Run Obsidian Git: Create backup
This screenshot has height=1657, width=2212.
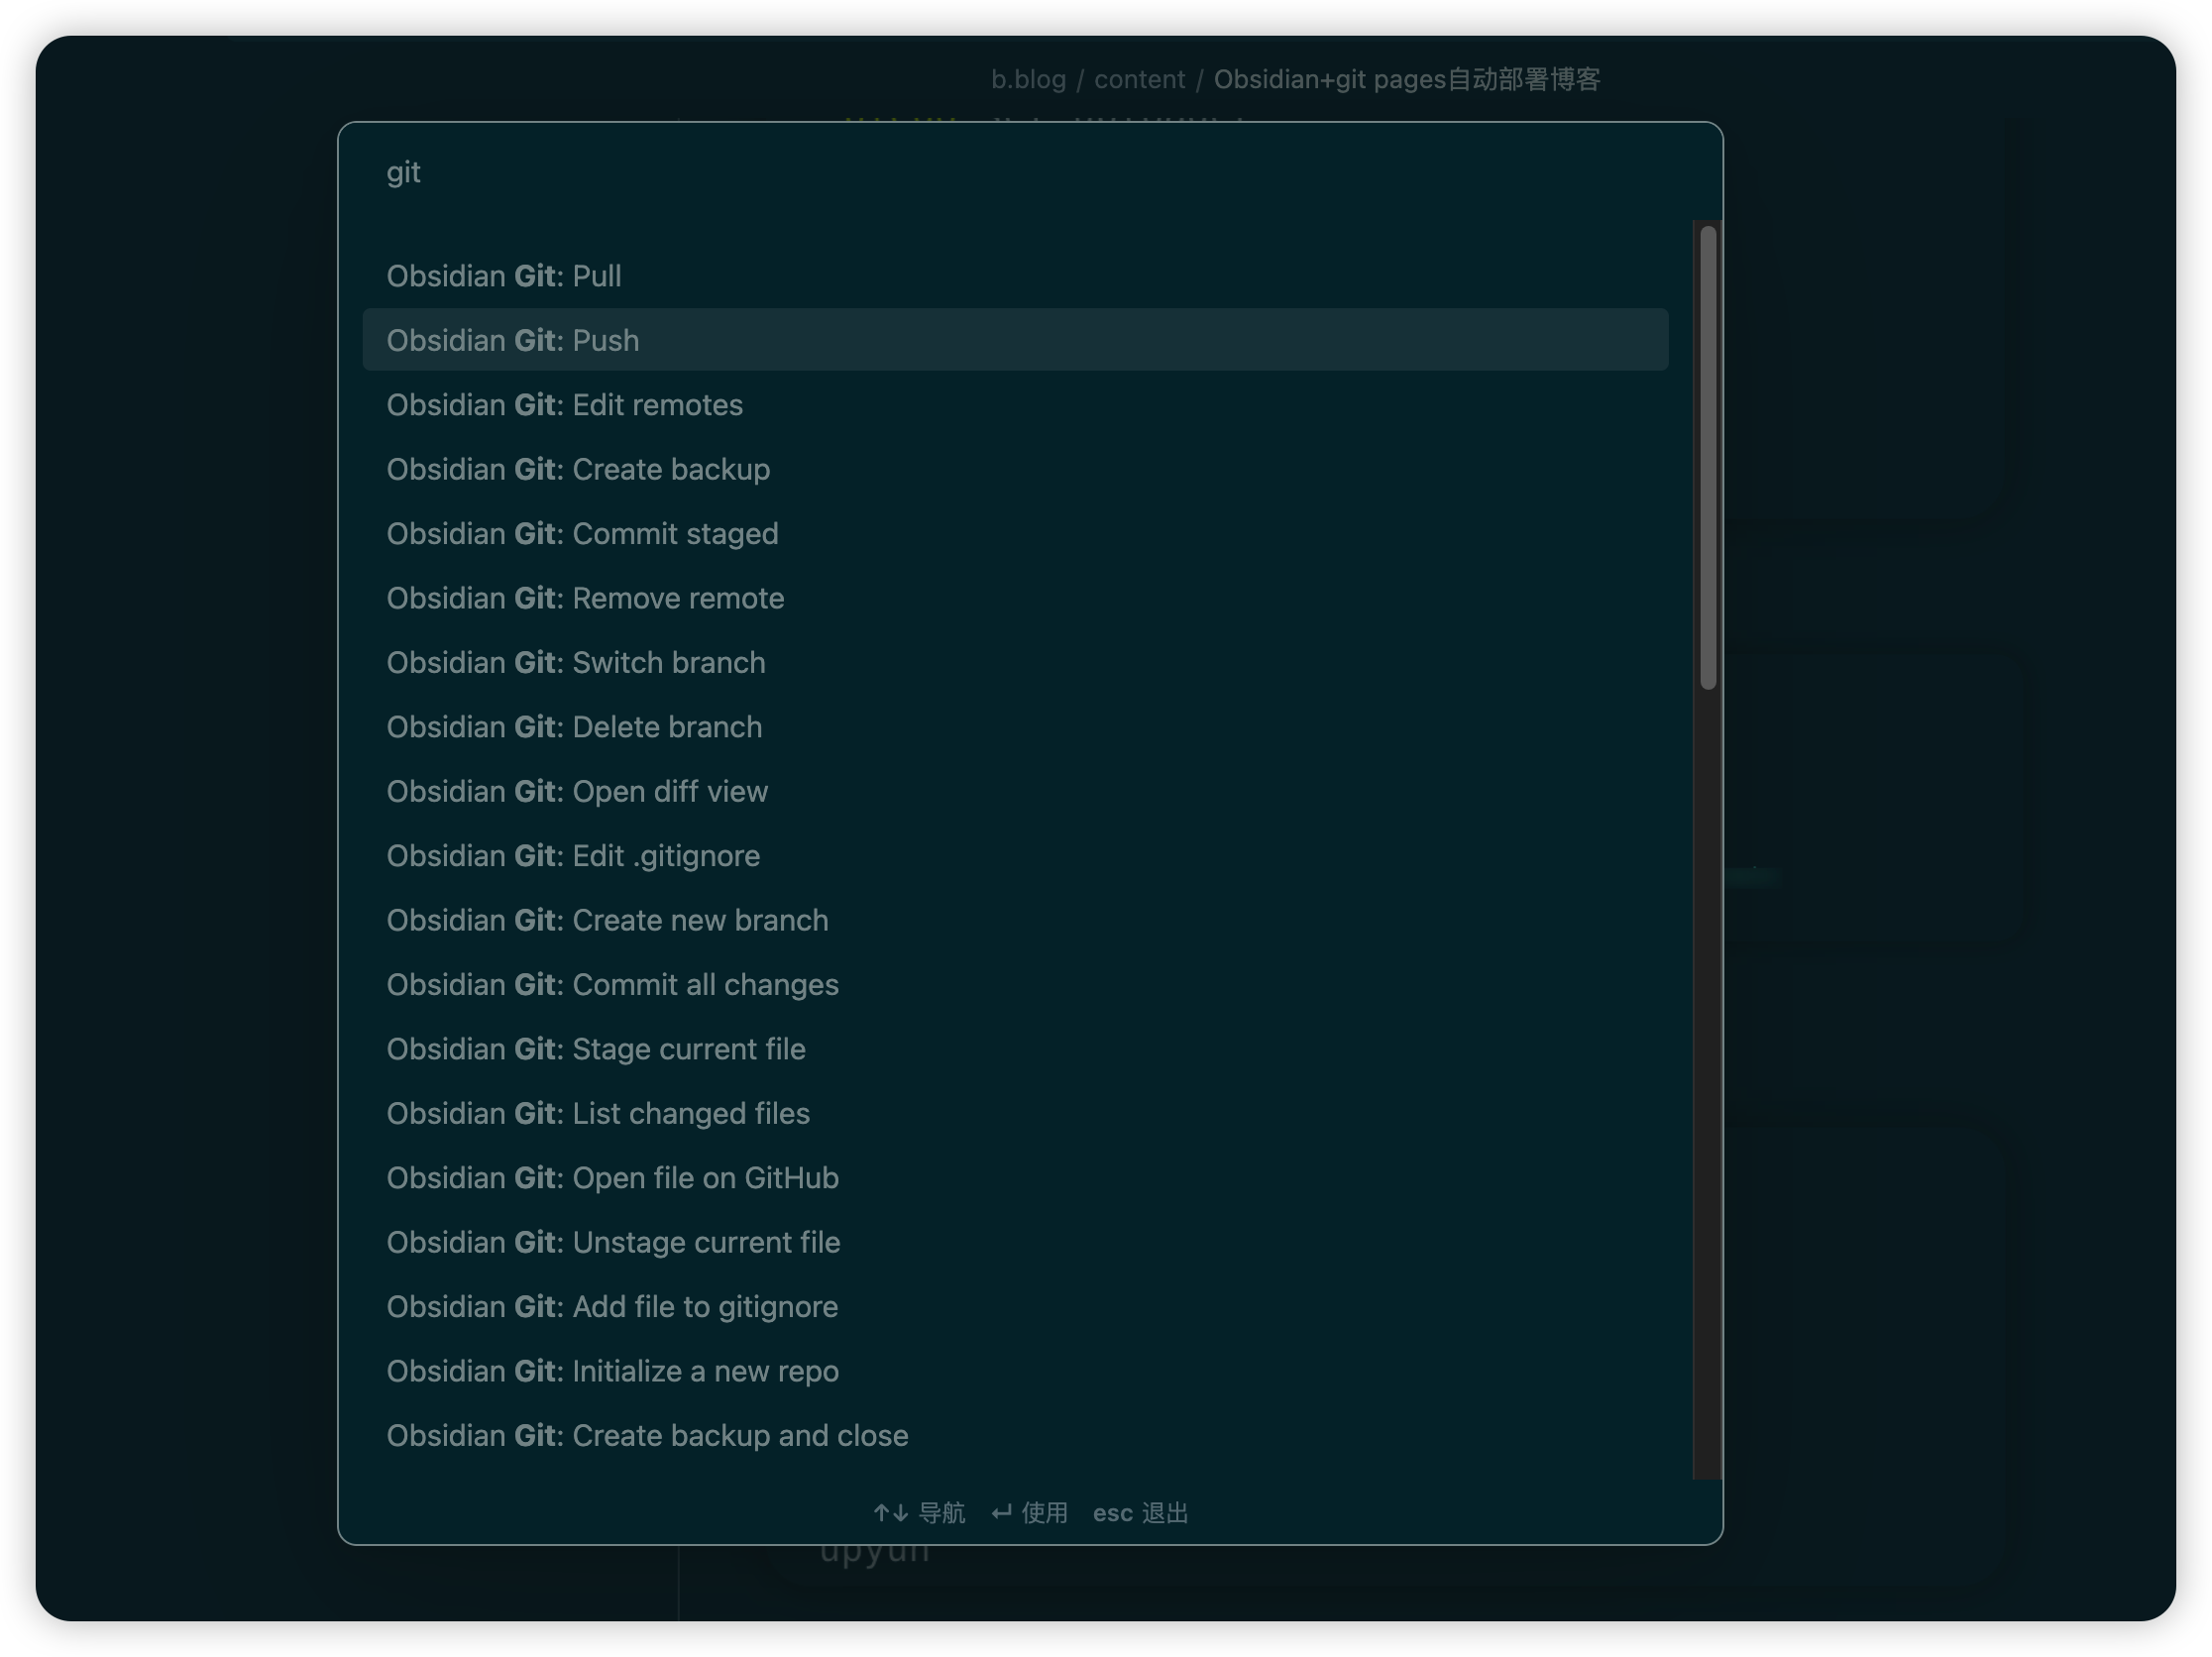coord(578,469)
